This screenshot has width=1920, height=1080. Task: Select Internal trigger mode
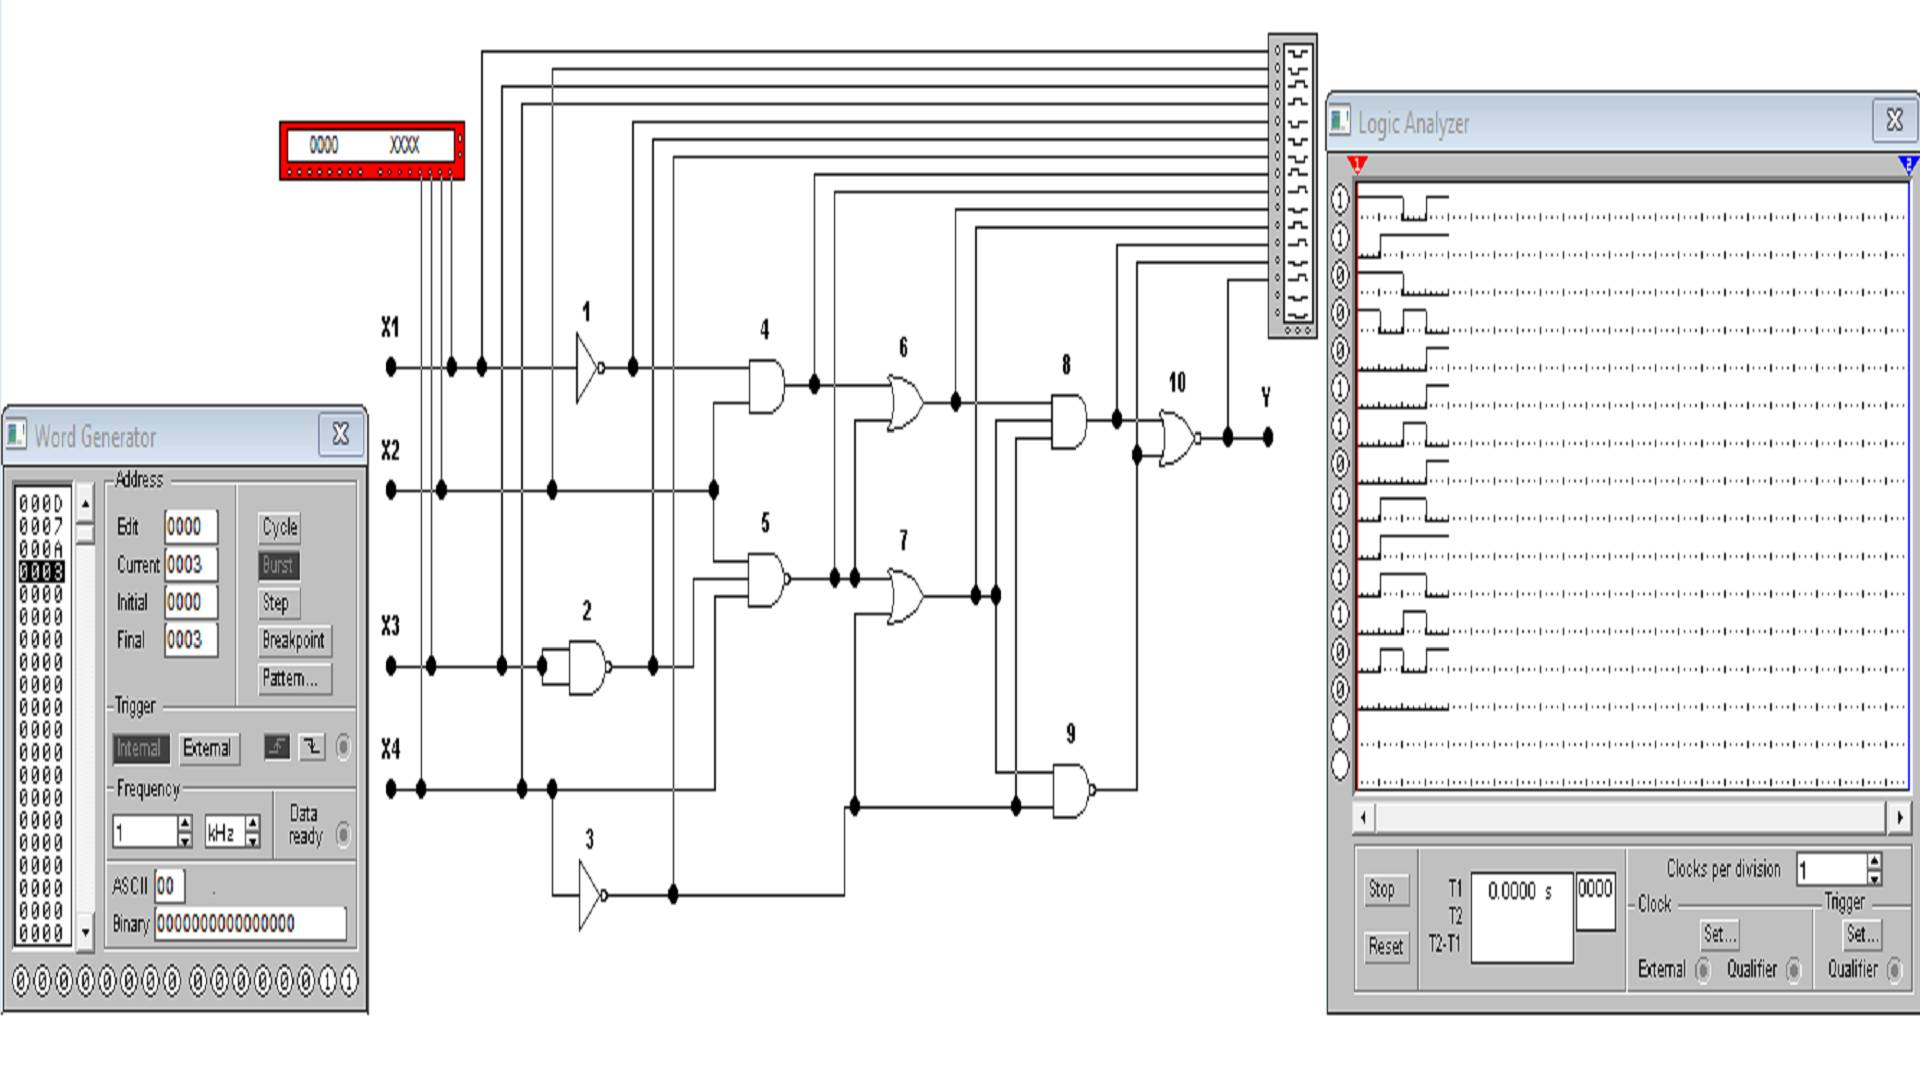coord(139,749)
